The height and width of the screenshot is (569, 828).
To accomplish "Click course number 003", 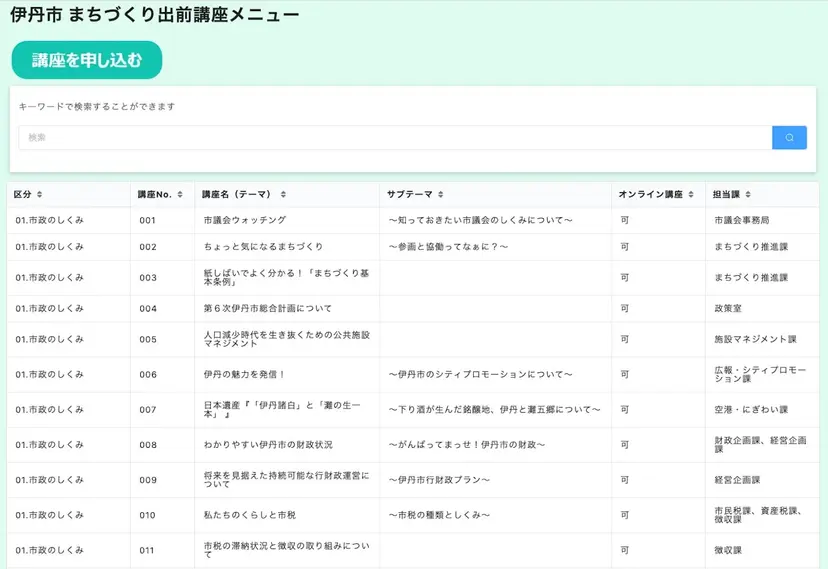I will coord(148,278).
